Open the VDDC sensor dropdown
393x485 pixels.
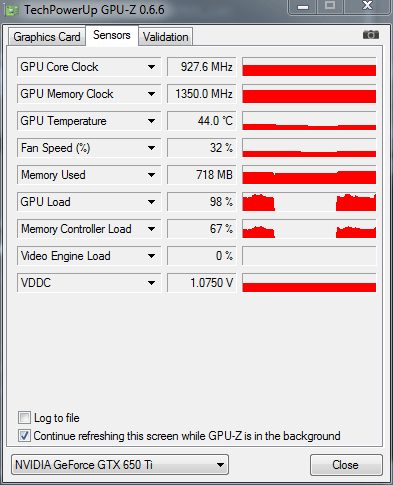coord(151,283)
